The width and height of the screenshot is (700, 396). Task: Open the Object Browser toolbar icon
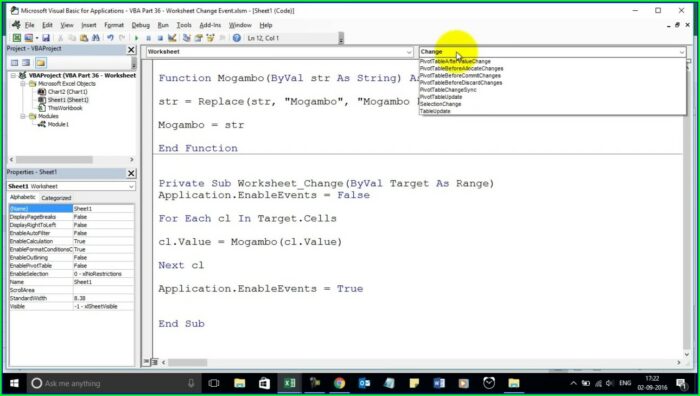click(x=210, y=38)
